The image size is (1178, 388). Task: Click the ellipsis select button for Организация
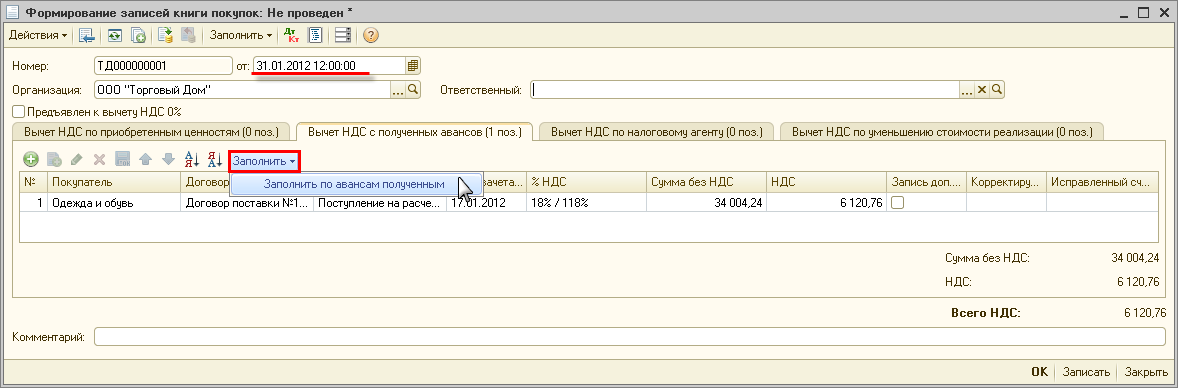398,90
